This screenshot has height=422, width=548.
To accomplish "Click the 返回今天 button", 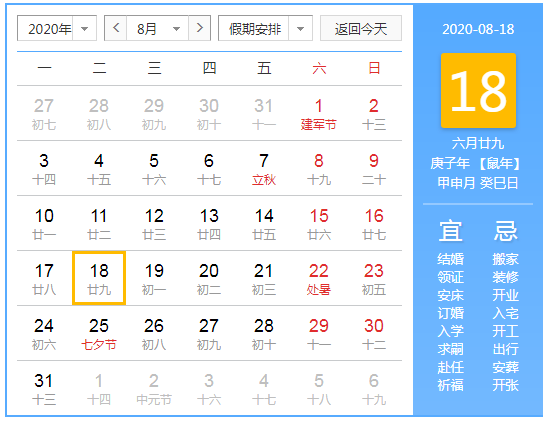I will [361, 28].
